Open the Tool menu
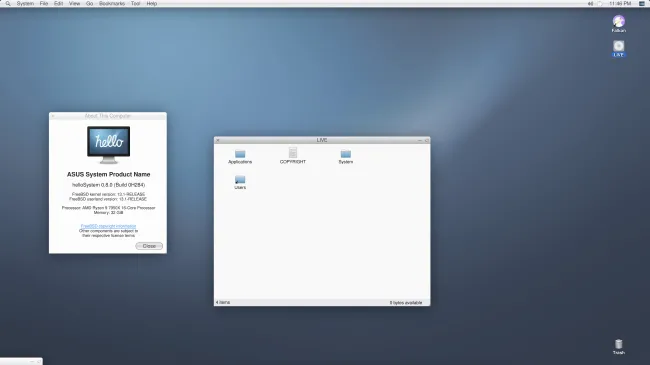Viewport: 650px width, 365px height. [136, 3]
